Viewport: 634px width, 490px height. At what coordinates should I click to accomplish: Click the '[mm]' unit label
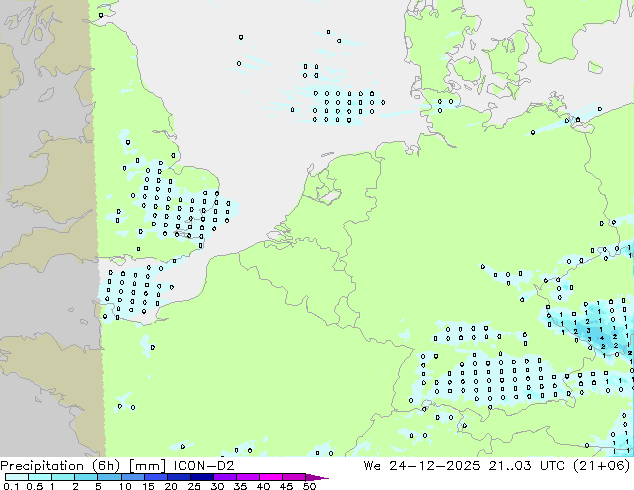pos(147,466)
